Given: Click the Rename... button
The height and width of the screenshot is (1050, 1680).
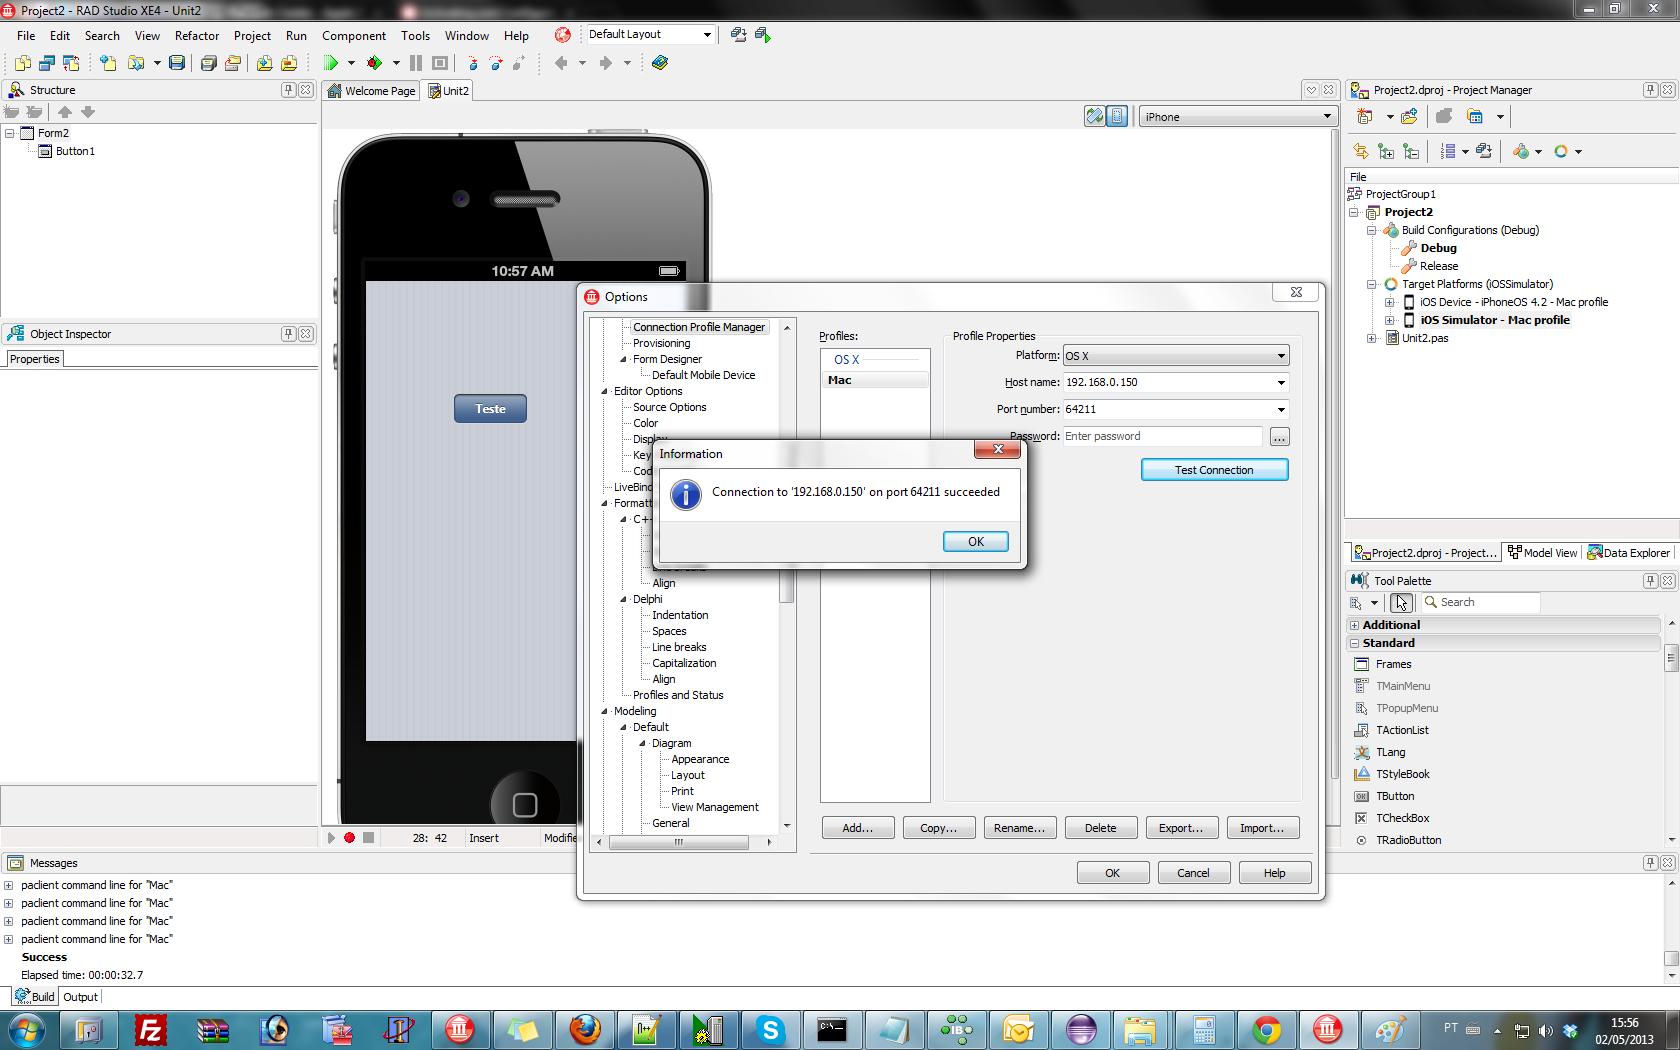Looking at the screenshot, I should tap(1019, 828).
